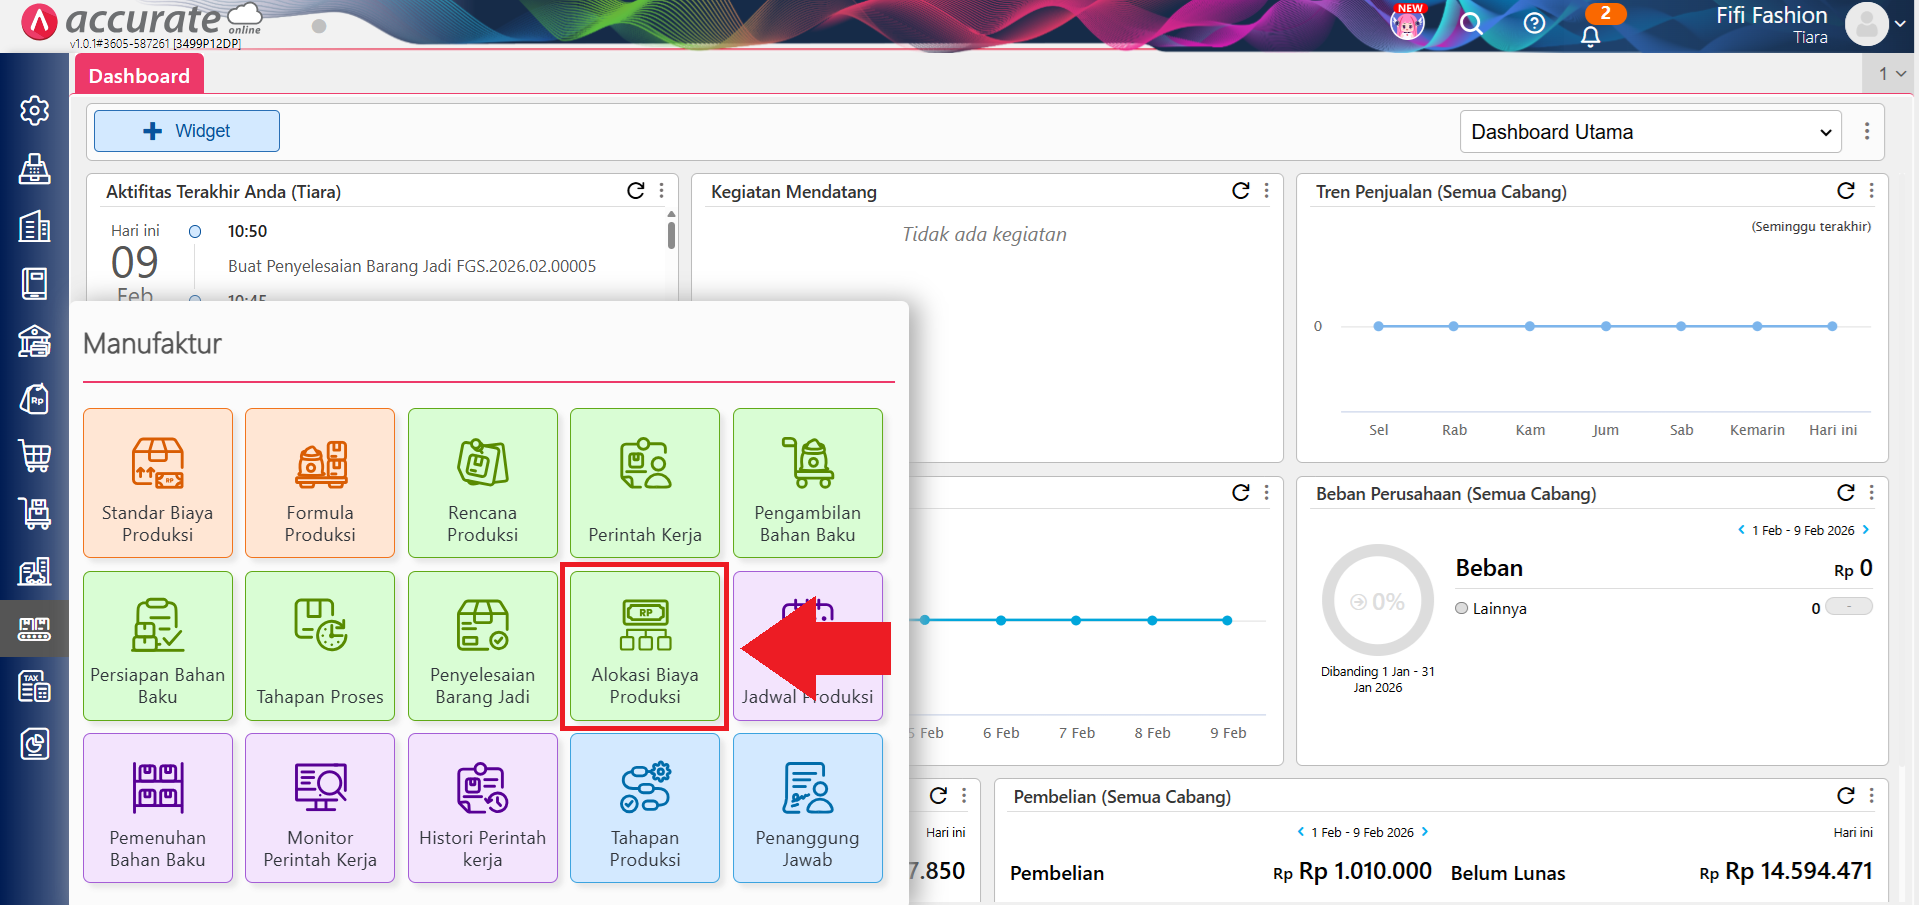Open Penyelesaian Barang Jadi tile
1919x905 pixels.
(482, 646)
